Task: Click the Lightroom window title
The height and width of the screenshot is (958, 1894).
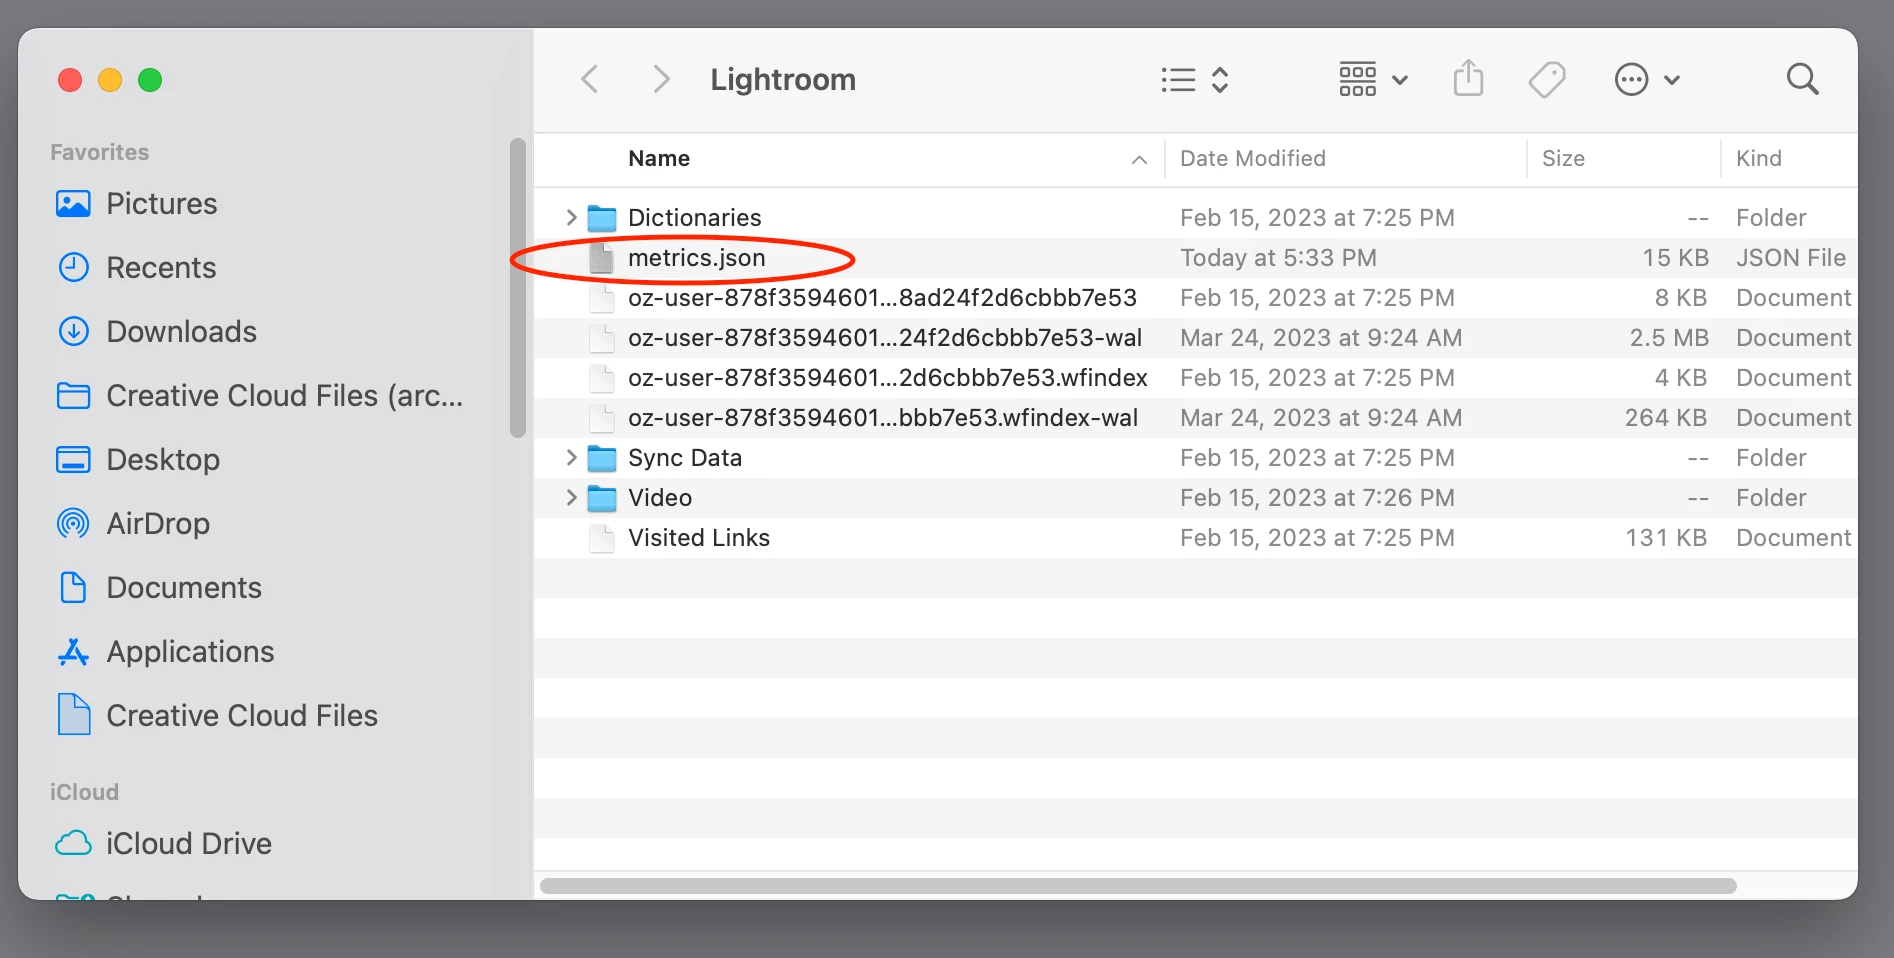Action: coord(783,79)
